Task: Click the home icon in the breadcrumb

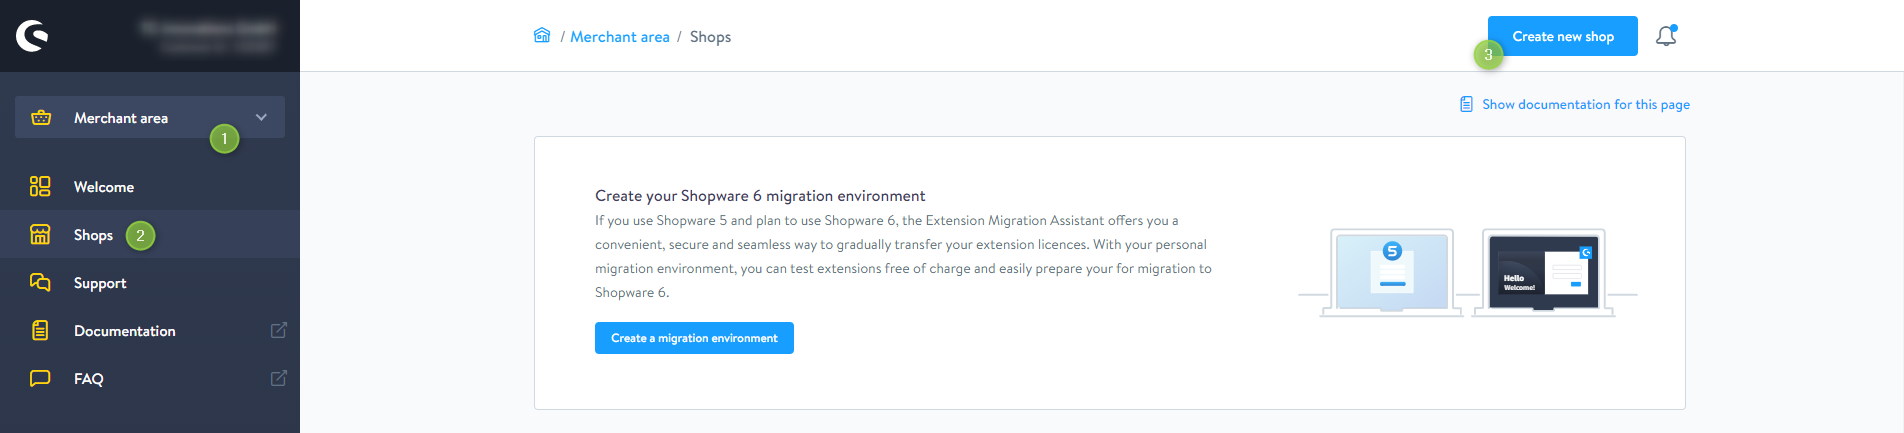Action: tap(542, 36)
